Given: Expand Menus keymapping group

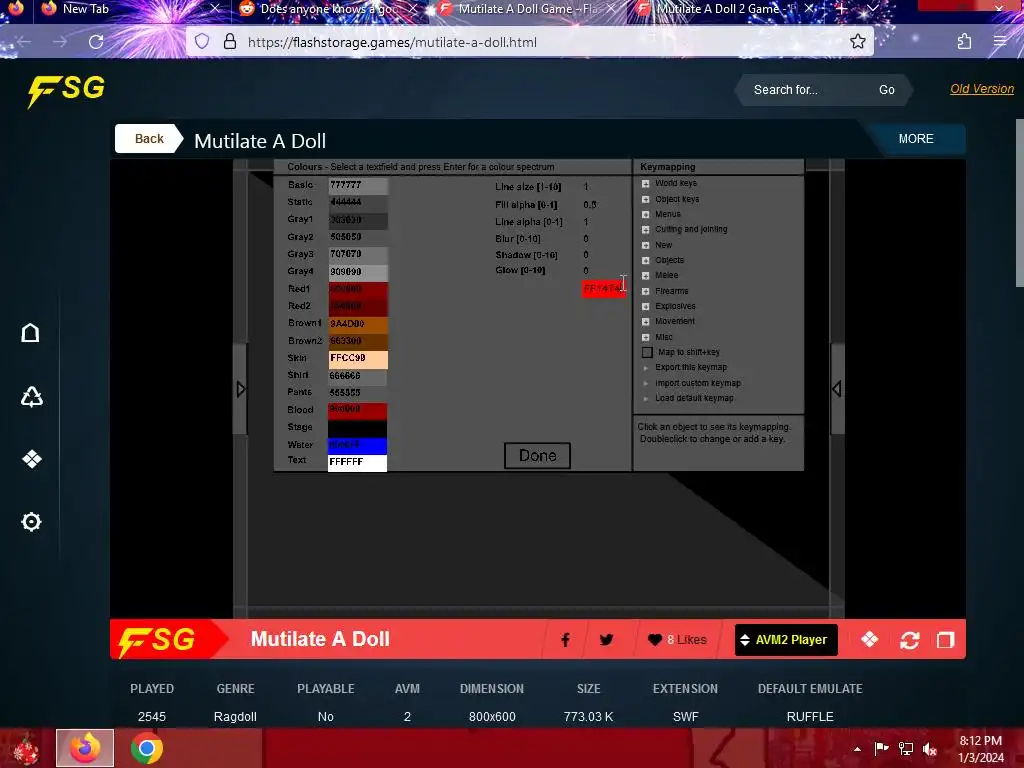Looking at the screenshot, I should 645,214.
